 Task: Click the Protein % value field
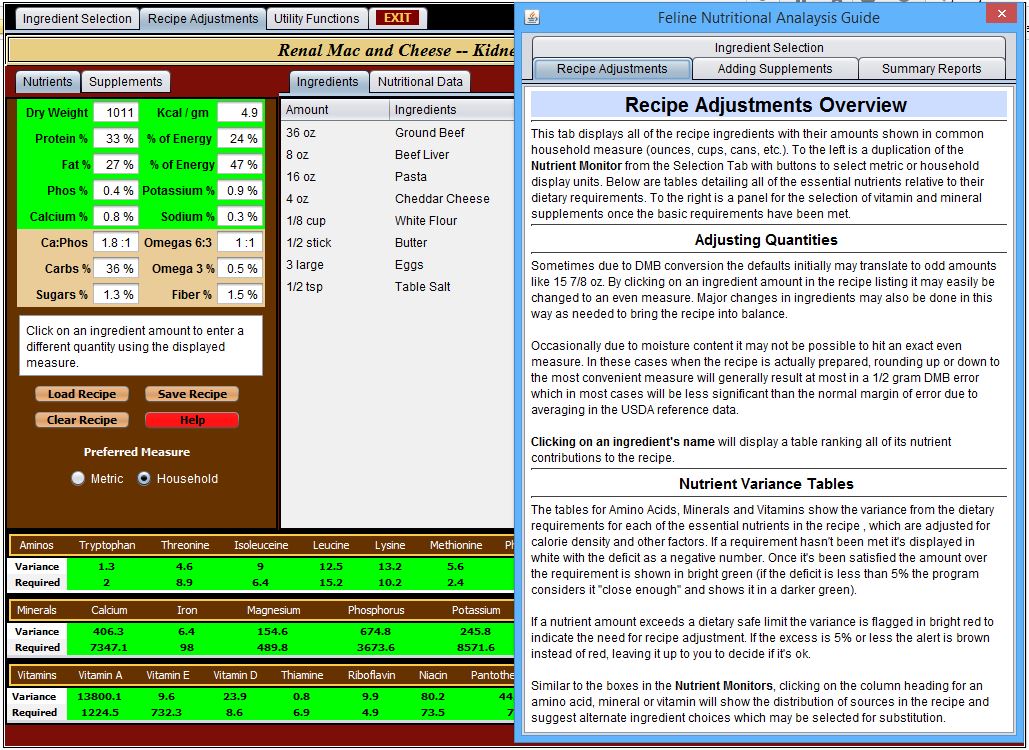pos(116,139)
